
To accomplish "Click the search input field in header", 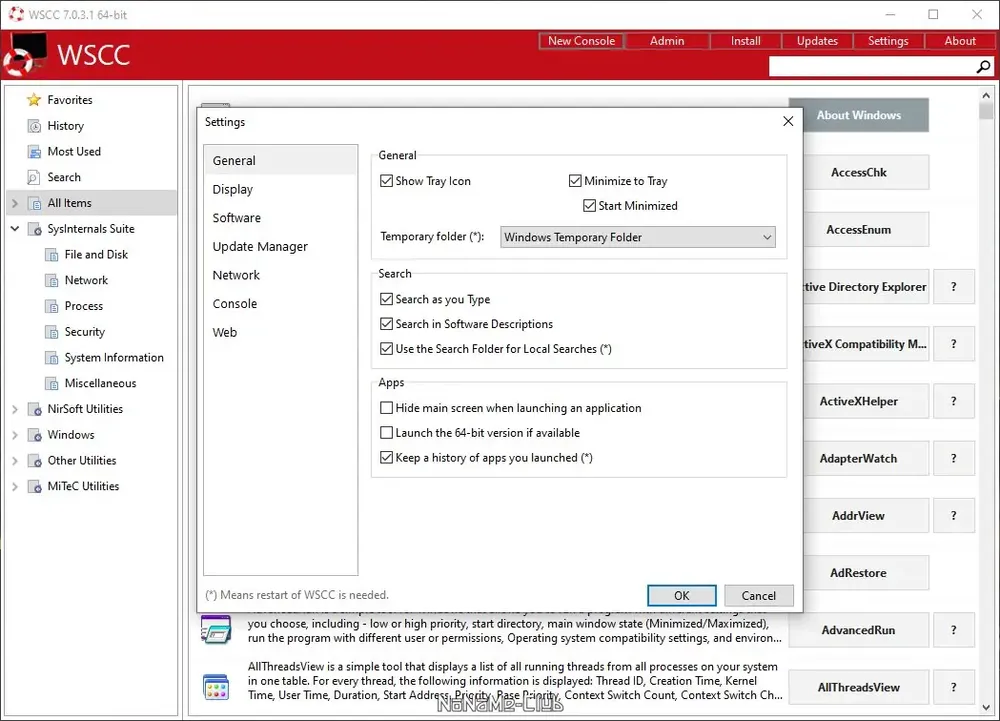I will [872, 66].
